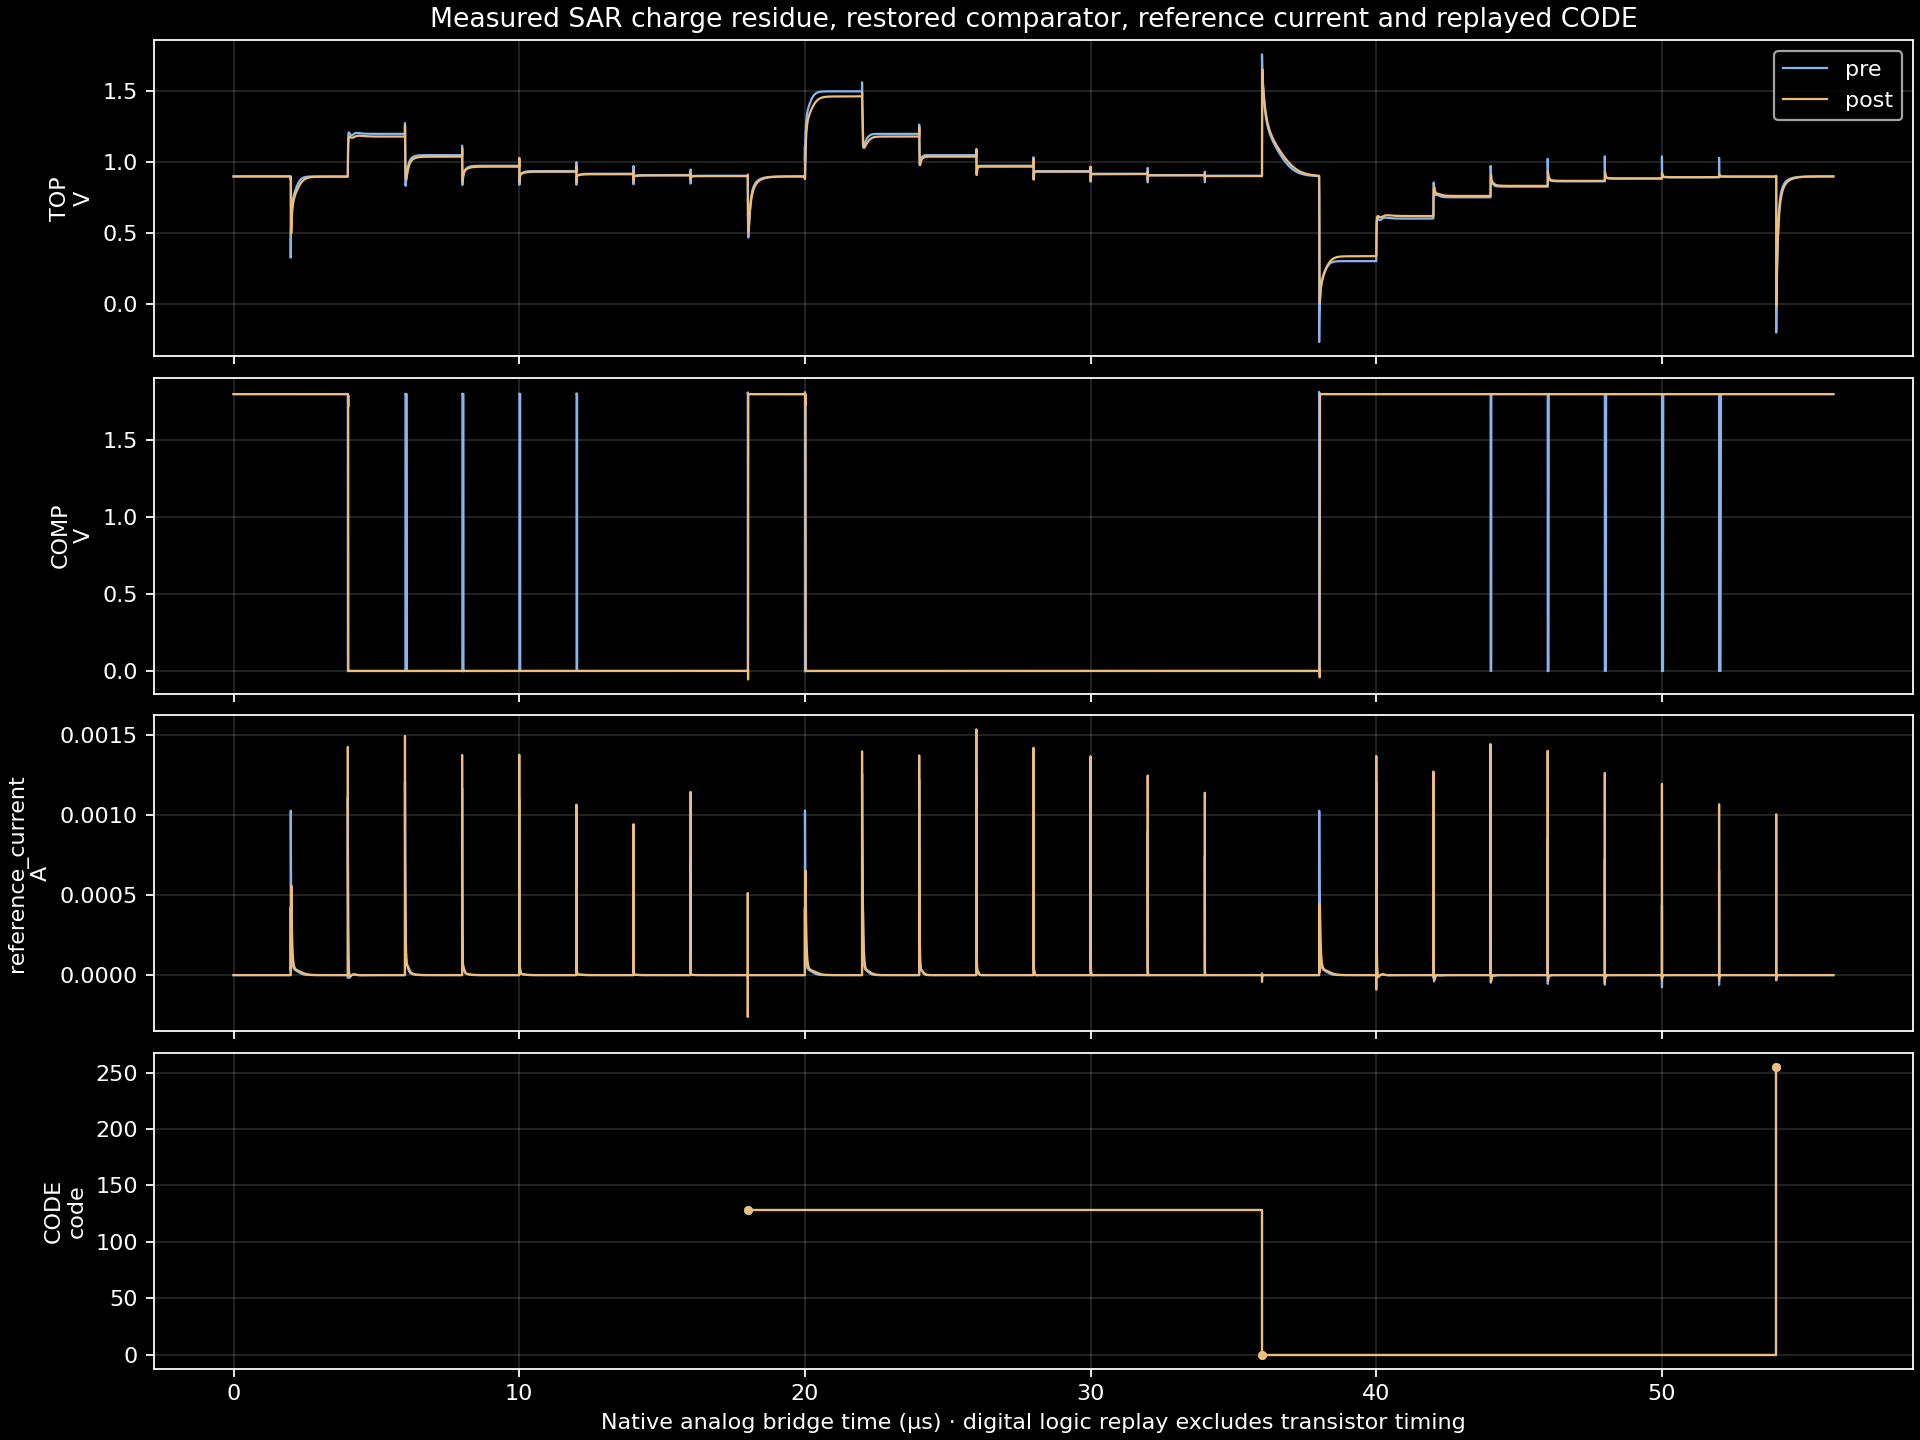Click the CODE axis tick label 50
Image resolution: width=1920 pixels, height=1440 pixels.
tap(125, 1299)
